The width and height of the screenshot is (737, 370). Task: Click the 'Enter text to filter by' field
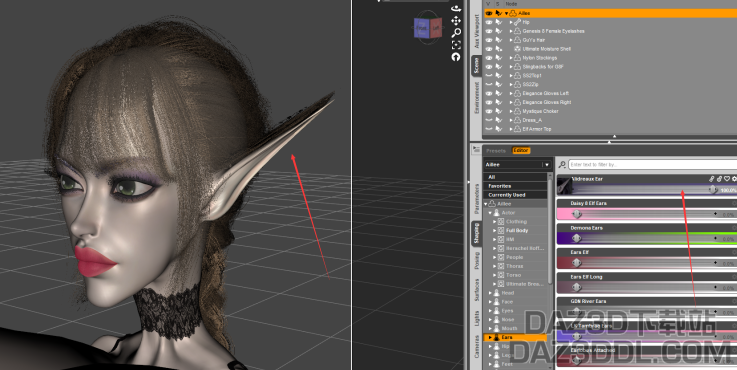(x=652, y=165)
